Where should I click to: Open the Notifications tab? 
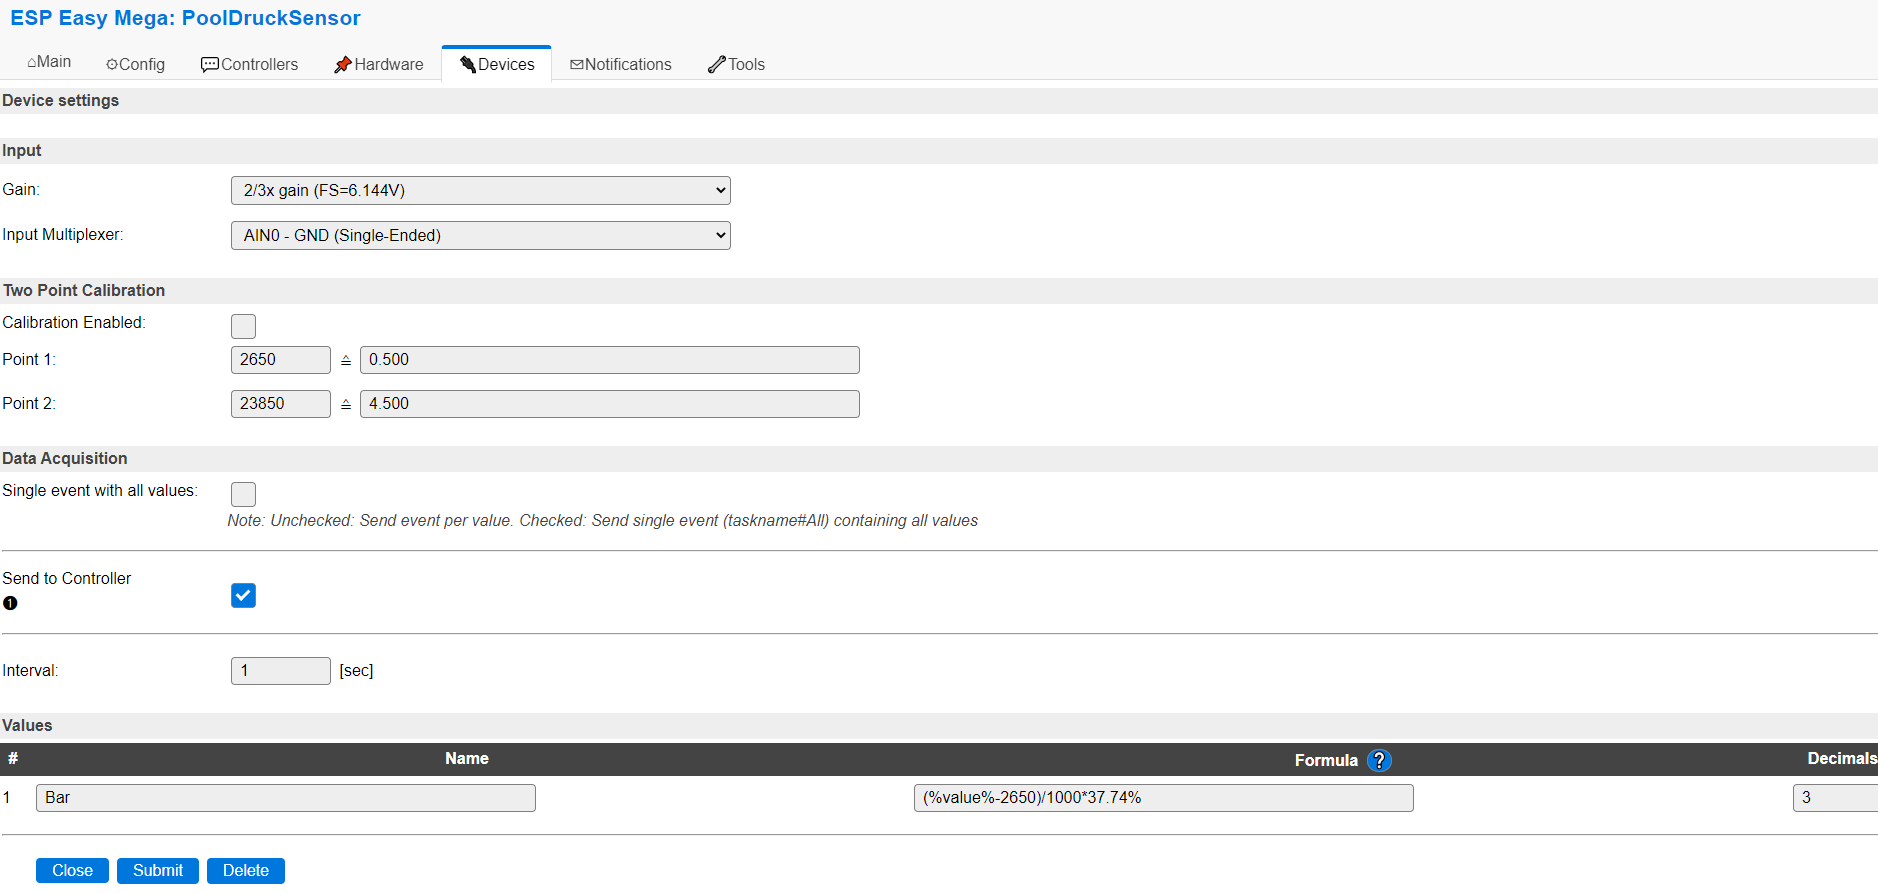click(620, 64)
